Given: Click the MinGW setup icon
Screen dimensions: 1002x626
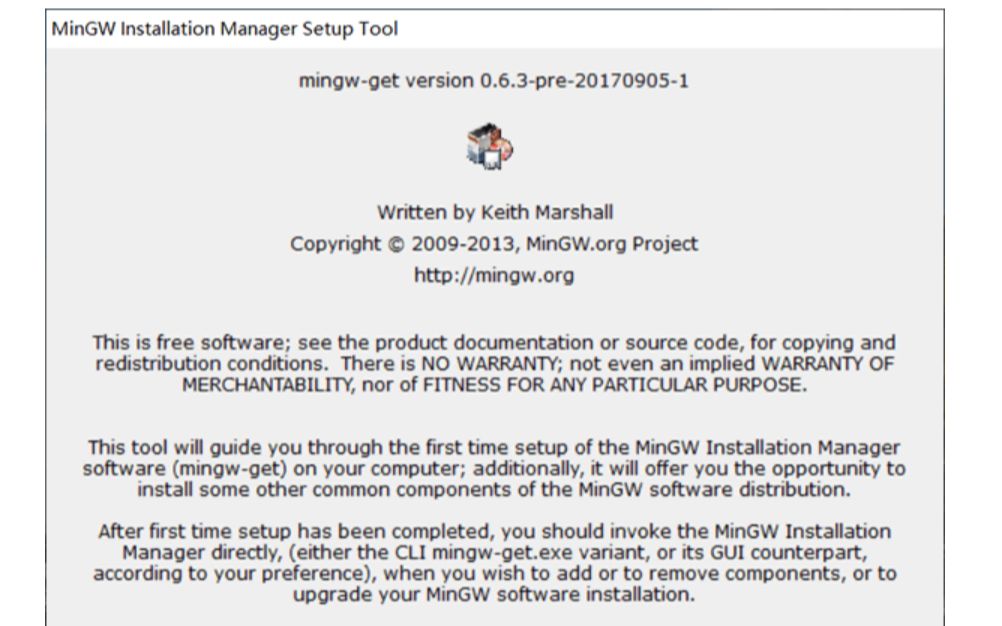Looking at the screenshot, I should coord(491,147).
